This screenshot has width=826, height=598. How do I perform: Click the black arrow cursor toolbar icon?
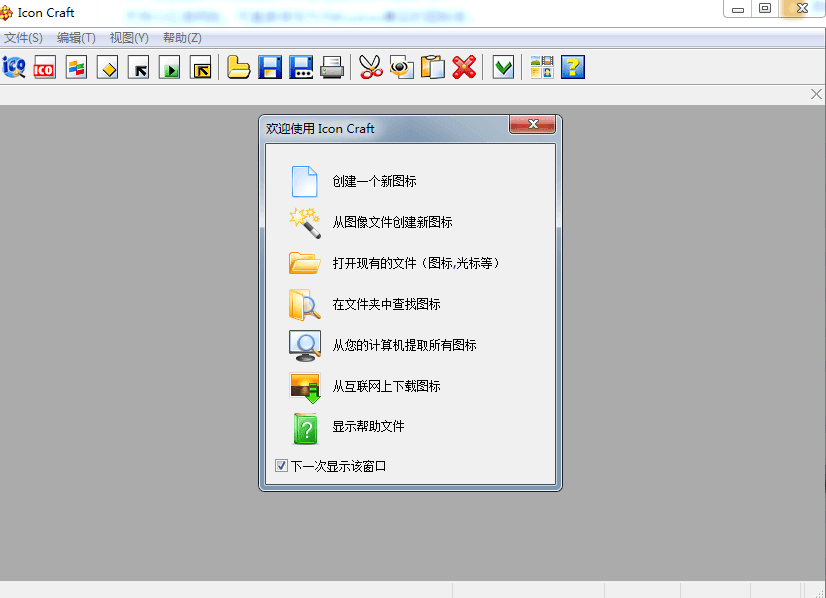(x=139, y=67)
